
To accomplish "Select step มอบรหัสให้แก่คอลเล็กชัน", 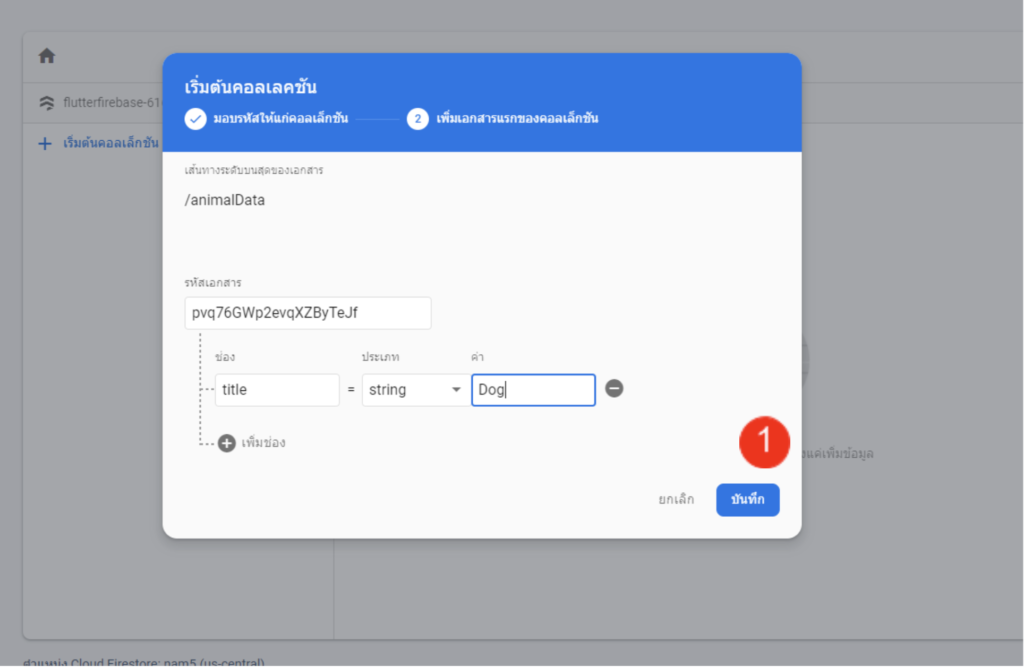I will (x=283, y=118).
